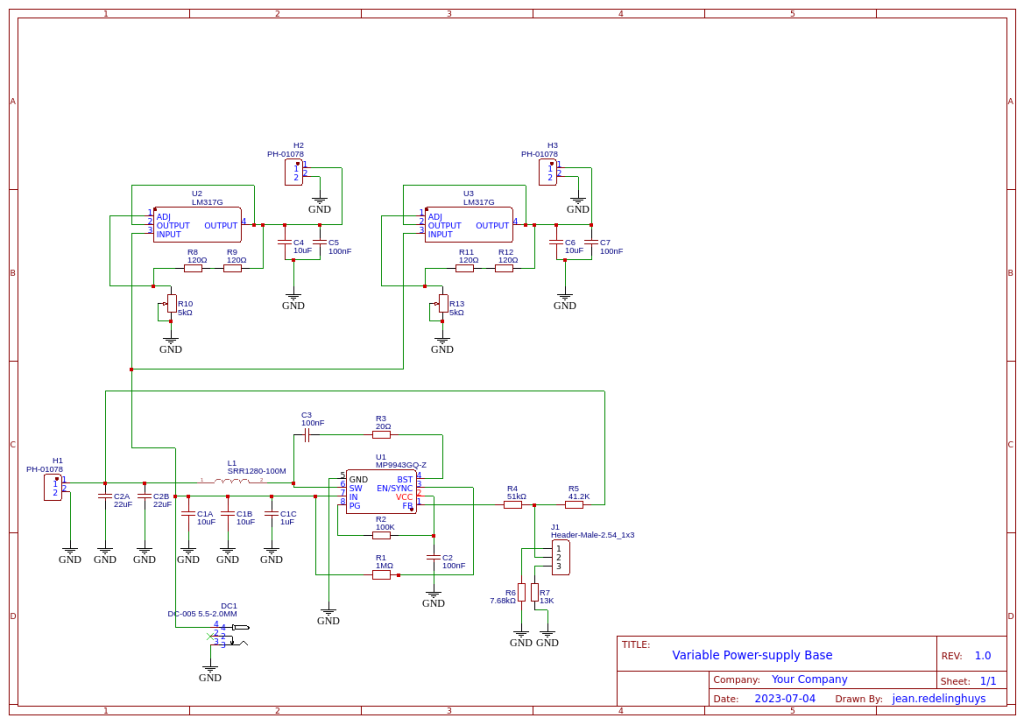Image resolution: width=1024 pixels, height=725 pixels.
Task: Select the drawn-by name jean.redelinghuys
Action: pyautogui.click(x=939, y=699)
